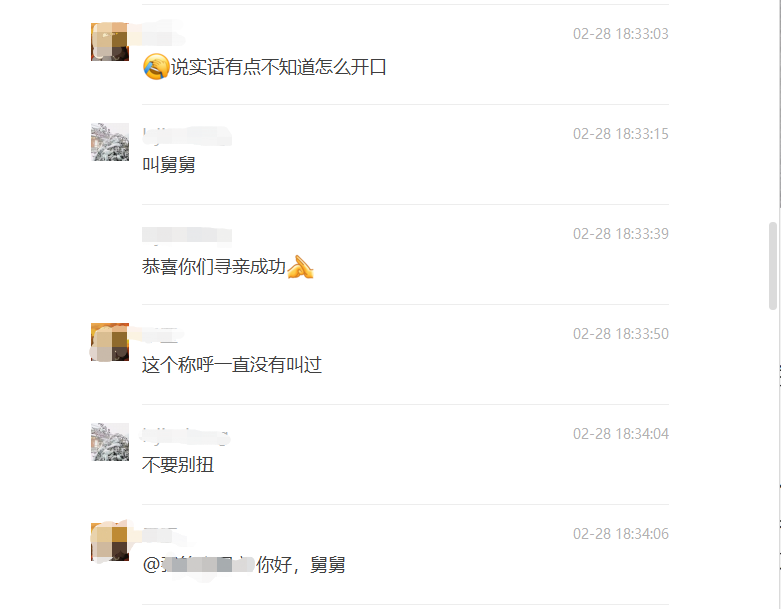Click the sender name above 叫舅舅
The height and width of the screenshot is (609, 781).
coord(187,135)
